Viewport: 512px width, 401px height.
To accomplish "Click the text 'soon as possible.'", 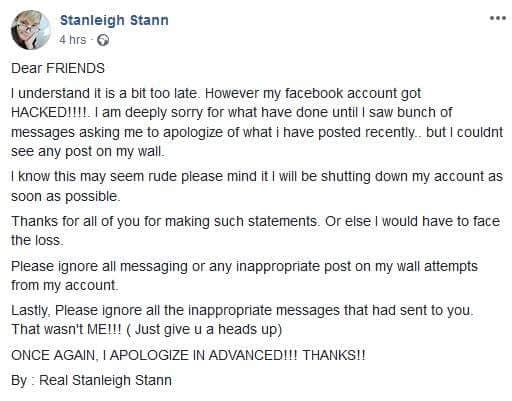I will coord(66,196).
